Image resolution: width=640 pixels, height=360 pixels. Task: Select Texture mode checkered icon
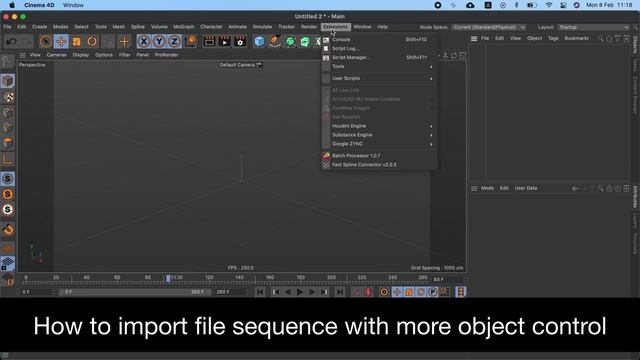(8, 97)
